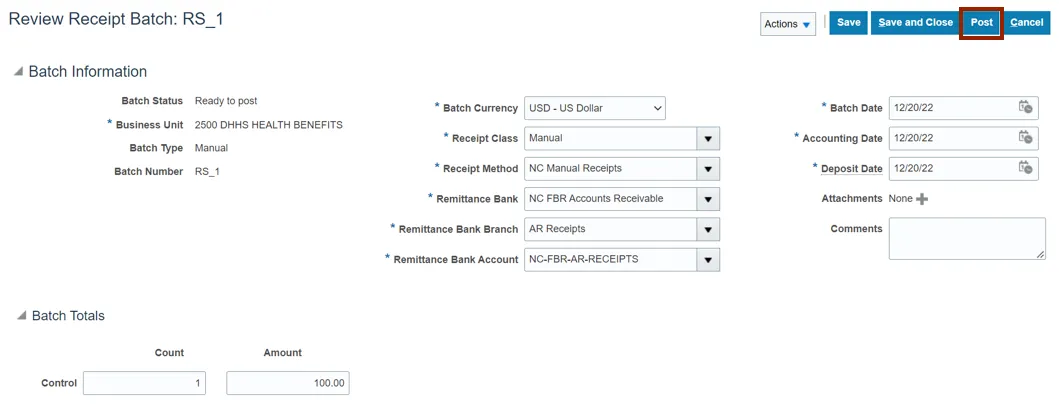Viewport: 1059px width, 406px height.
Task: Expand the Remittance Bank Branch dropdown arrow
Action: click(x=708, y=229)
